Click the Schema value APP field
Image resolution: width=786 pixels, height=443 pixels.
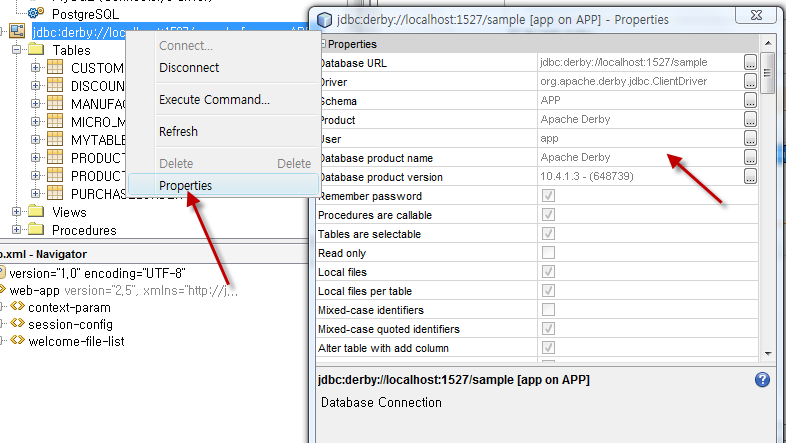(640, 100)
